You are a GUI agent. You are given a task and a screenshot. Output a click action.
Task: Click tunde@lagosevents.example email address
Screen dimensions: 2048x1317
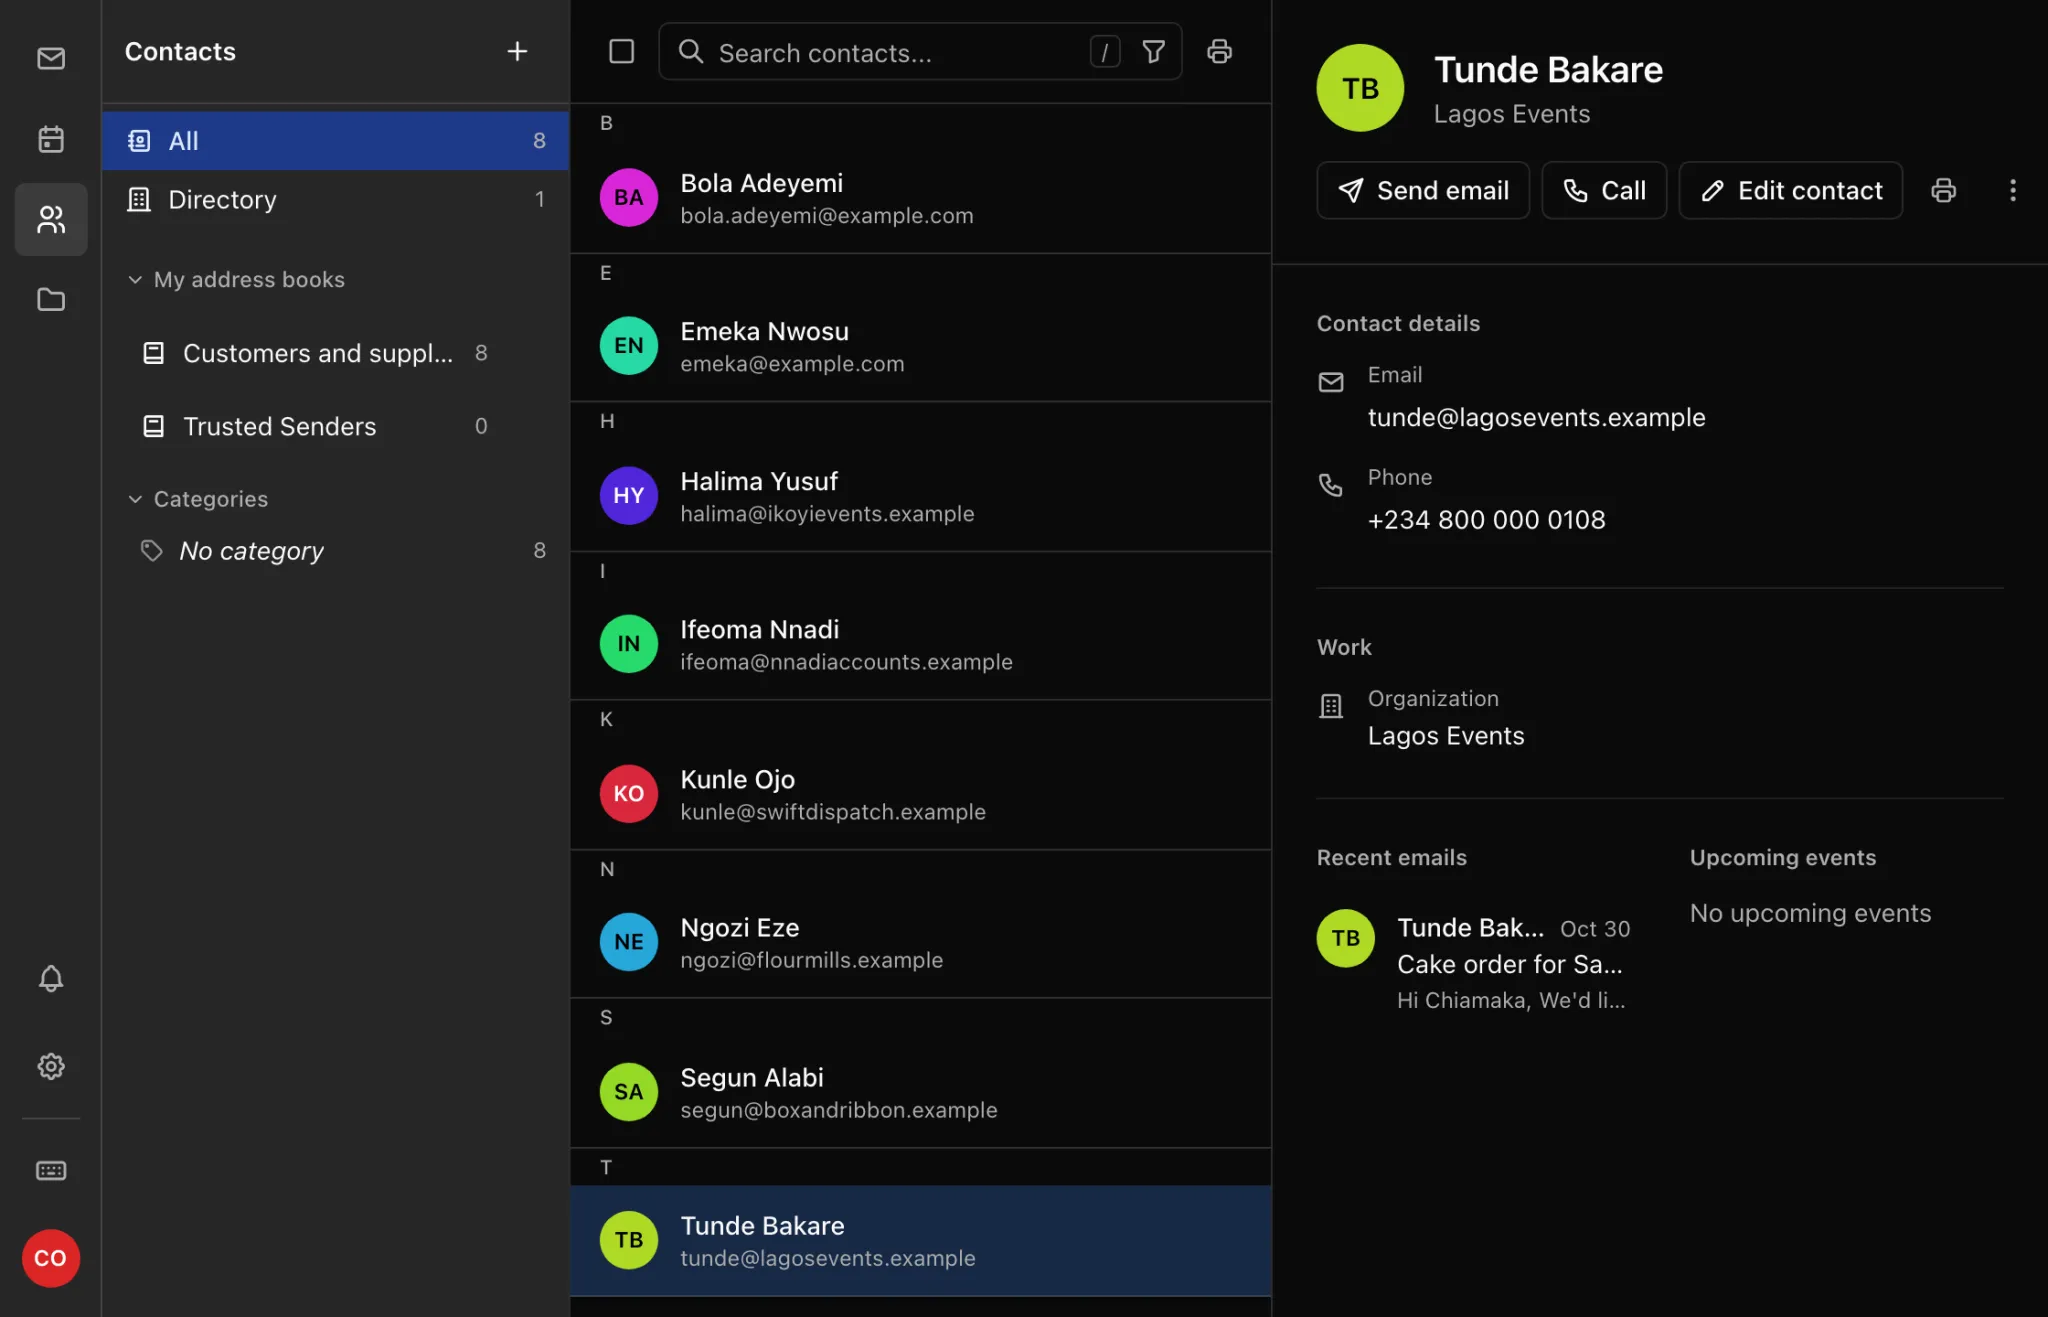tap(1536, 417)
